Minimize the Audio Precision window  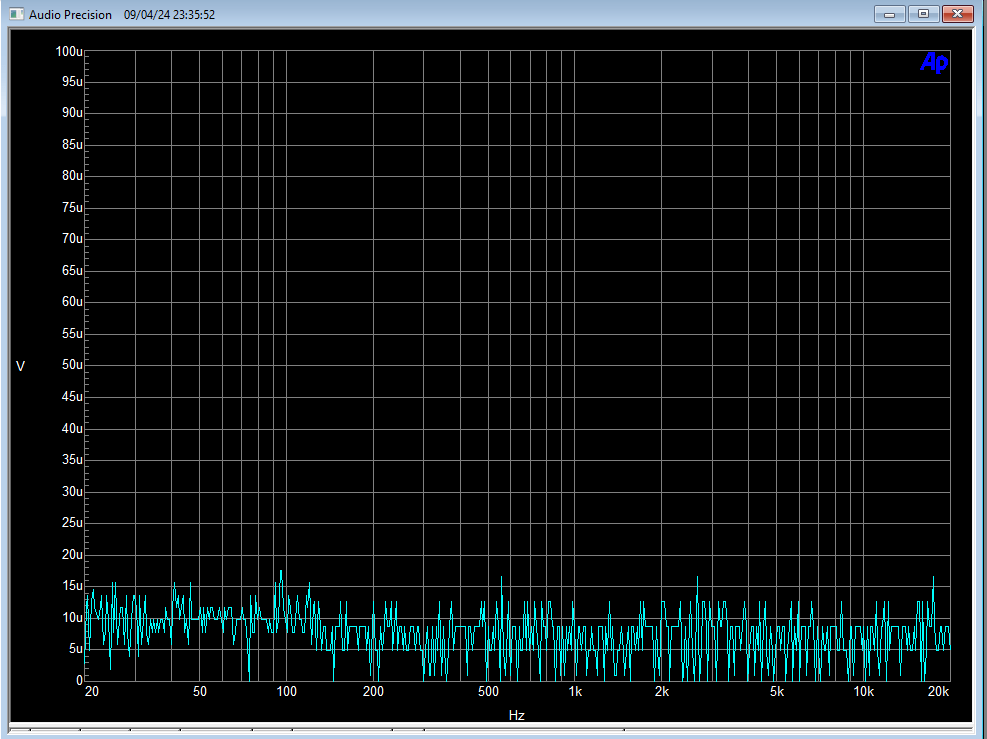(889, 14)
